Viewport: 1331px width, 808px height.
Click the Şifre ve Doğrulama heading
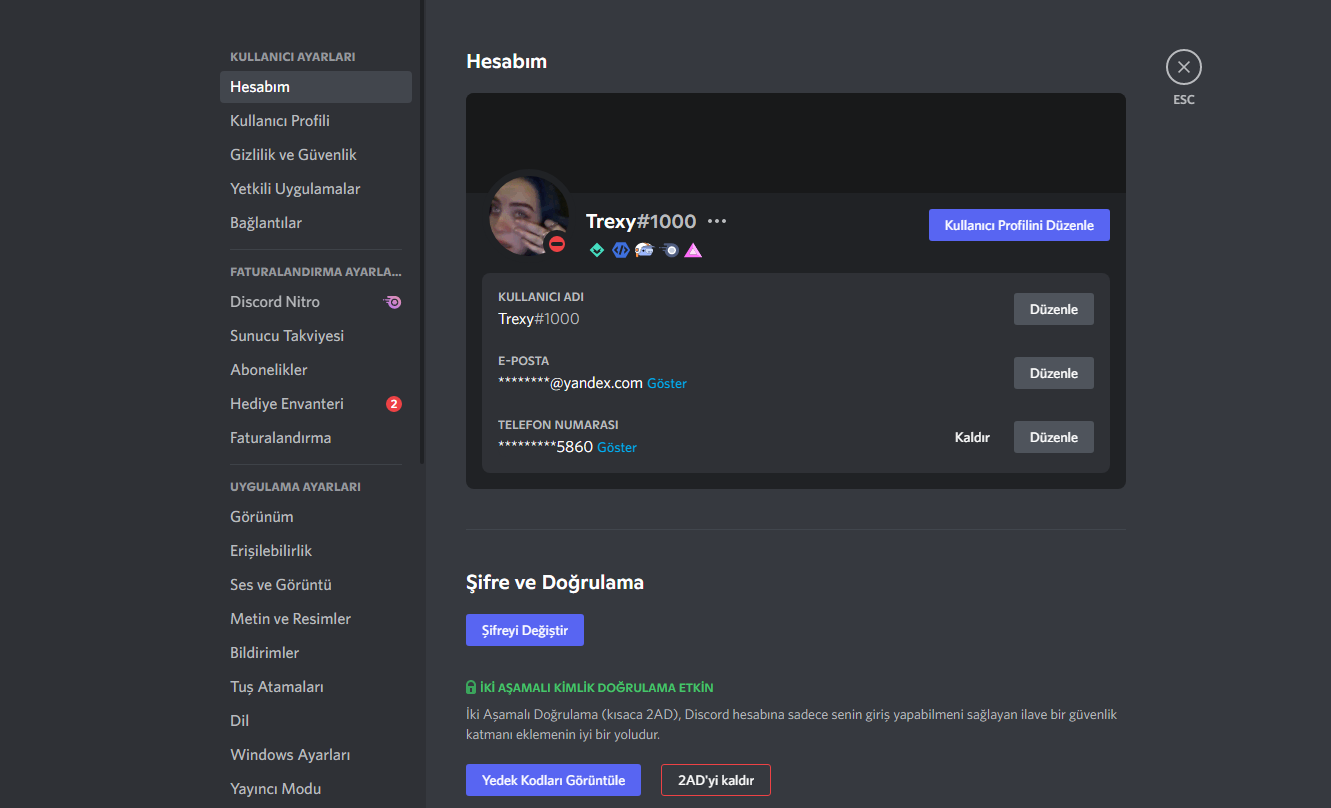pos(555,582)
